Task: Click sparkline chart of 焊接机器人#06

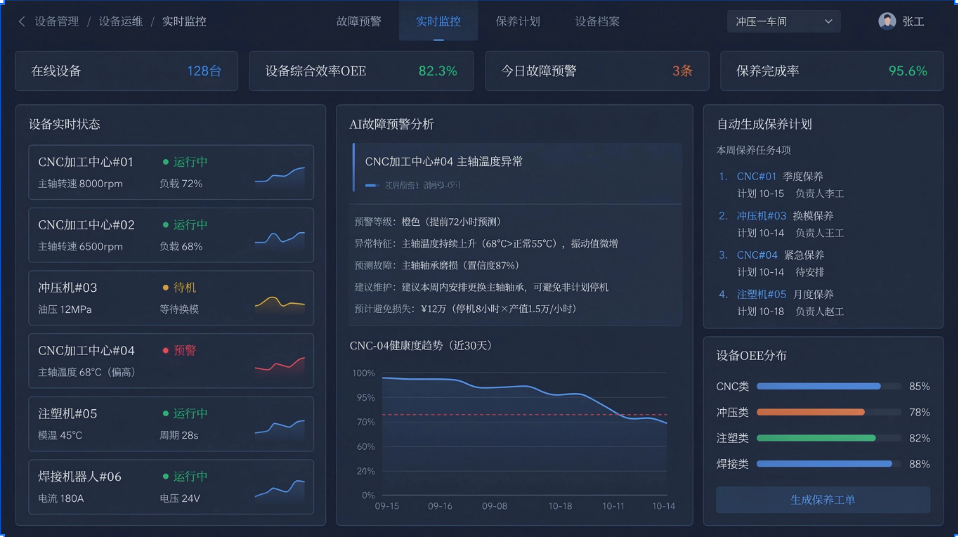Action: (x=280, y=490)
